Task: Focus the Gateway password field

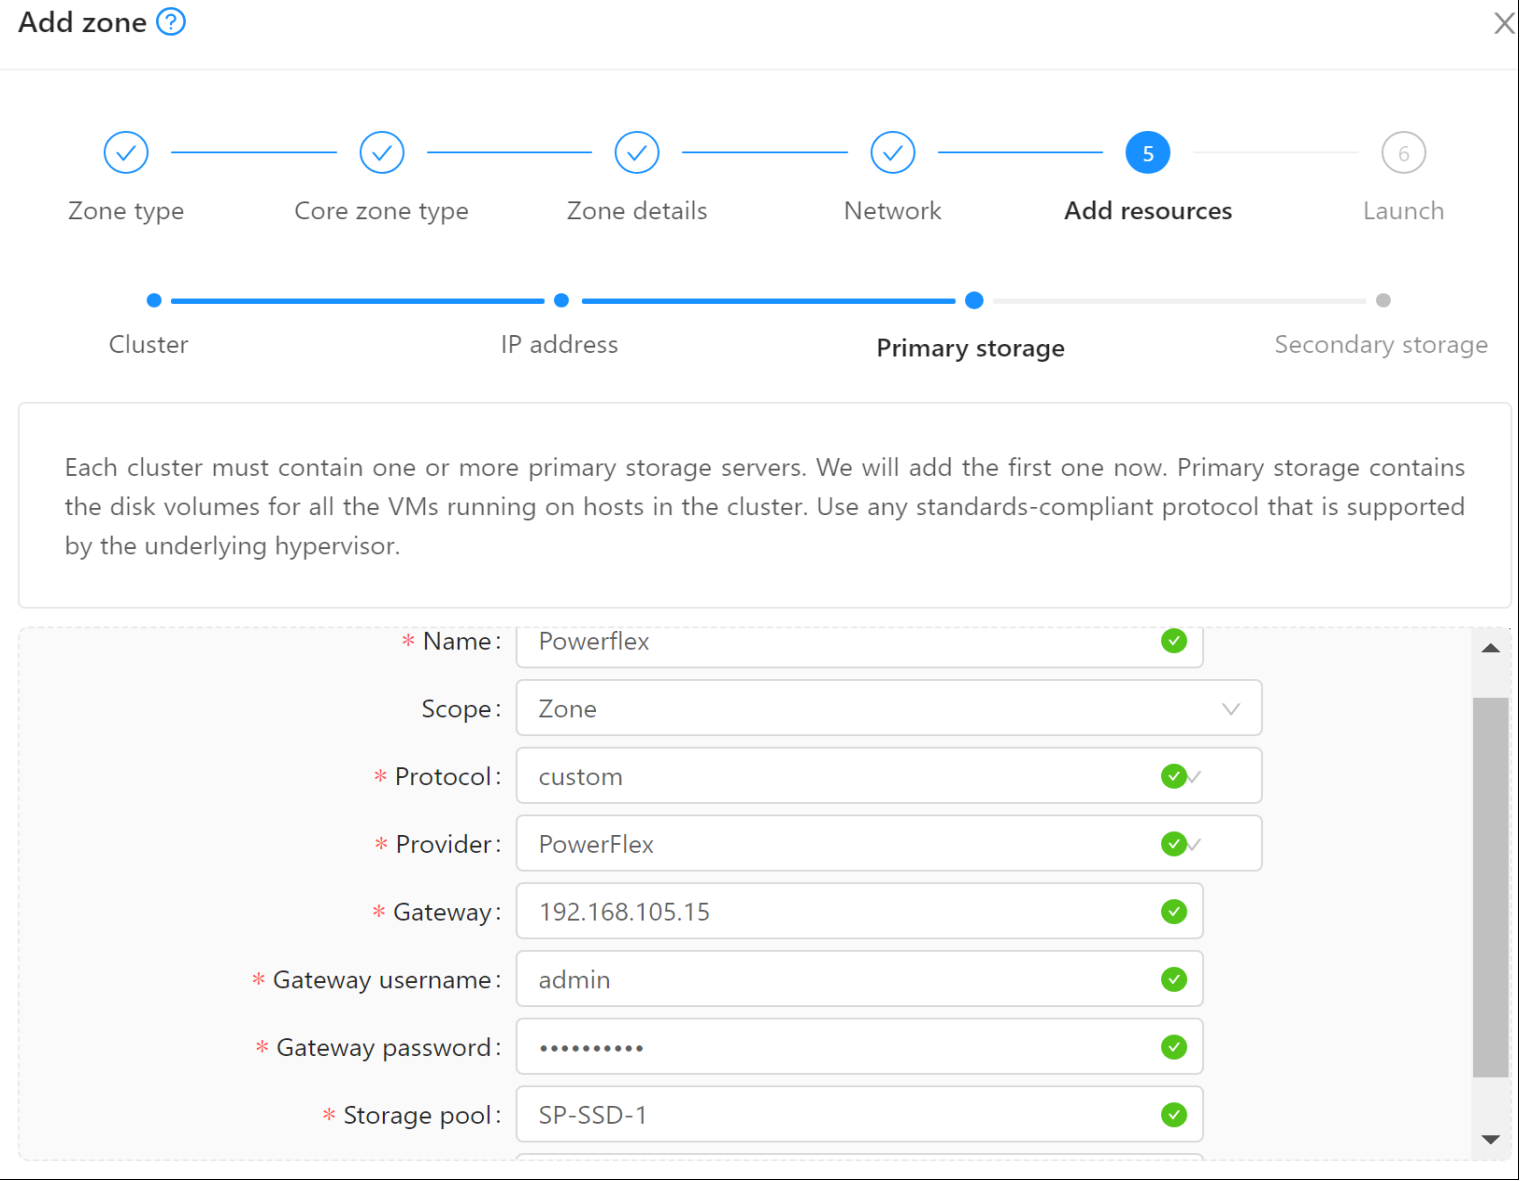Action: pos(860,1047)
